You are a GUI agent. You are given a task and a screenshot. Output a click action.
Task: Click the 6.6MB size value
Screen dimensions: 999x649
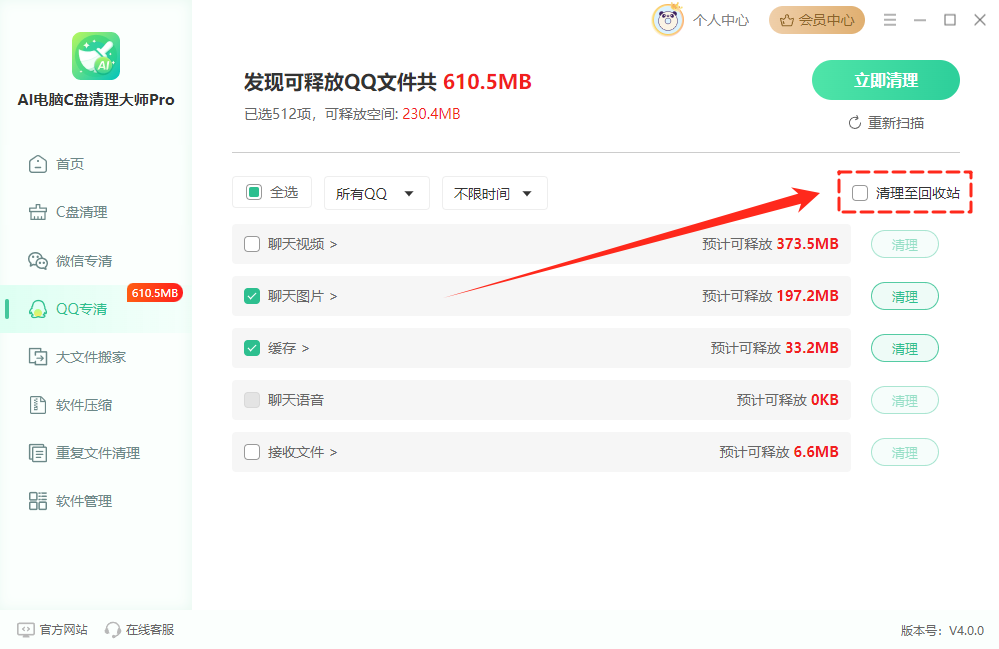point(816,452)
